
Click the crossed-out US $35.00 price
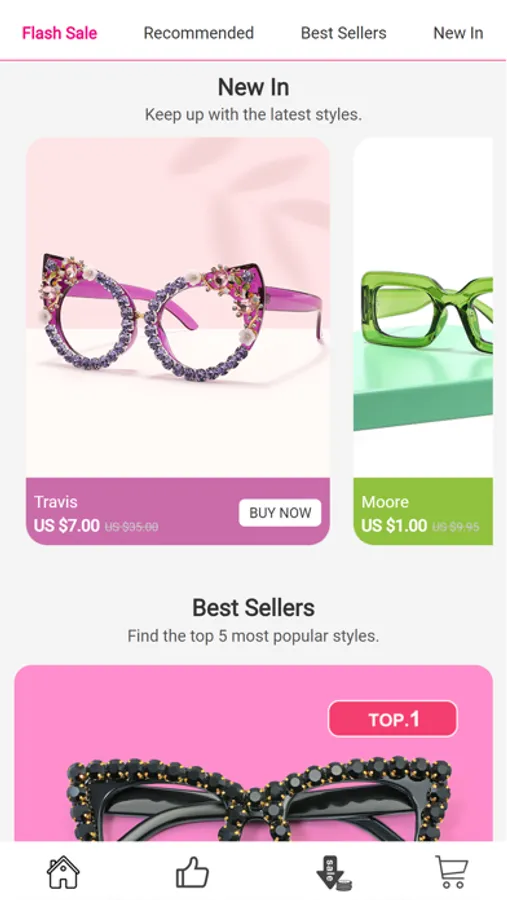(x=131, y=526)
